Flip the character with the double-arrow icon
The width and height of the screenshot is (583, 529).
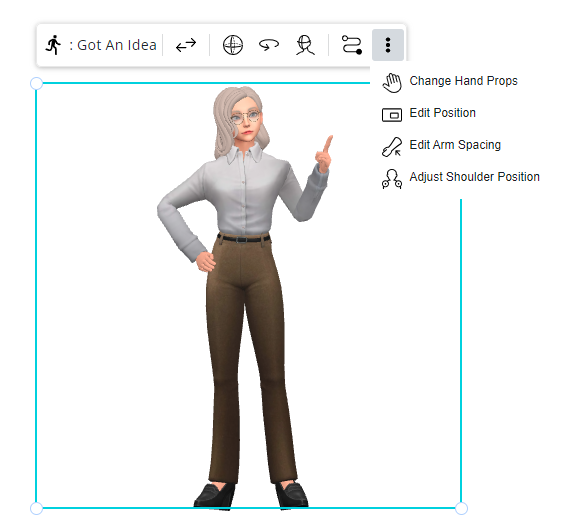(186, 45)
